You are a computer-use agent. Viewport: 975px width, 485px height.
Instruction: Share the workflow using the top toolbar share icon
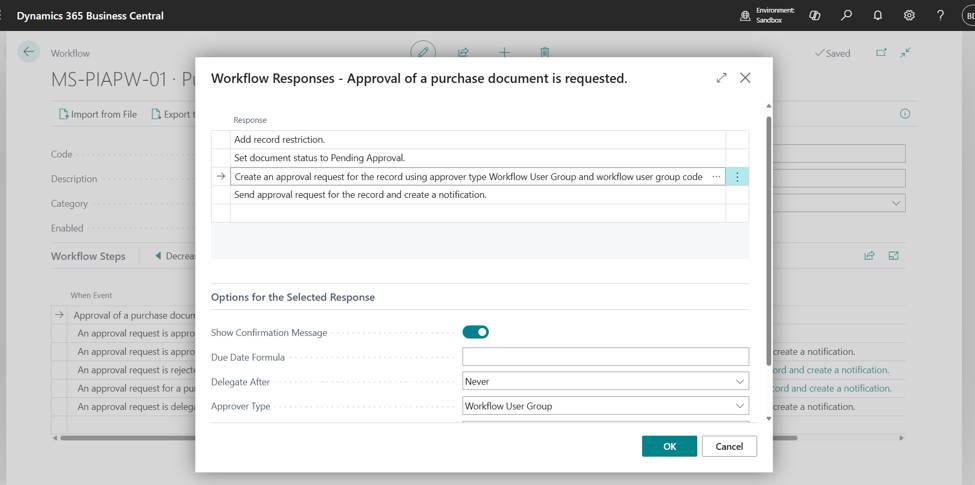[463, 53]
